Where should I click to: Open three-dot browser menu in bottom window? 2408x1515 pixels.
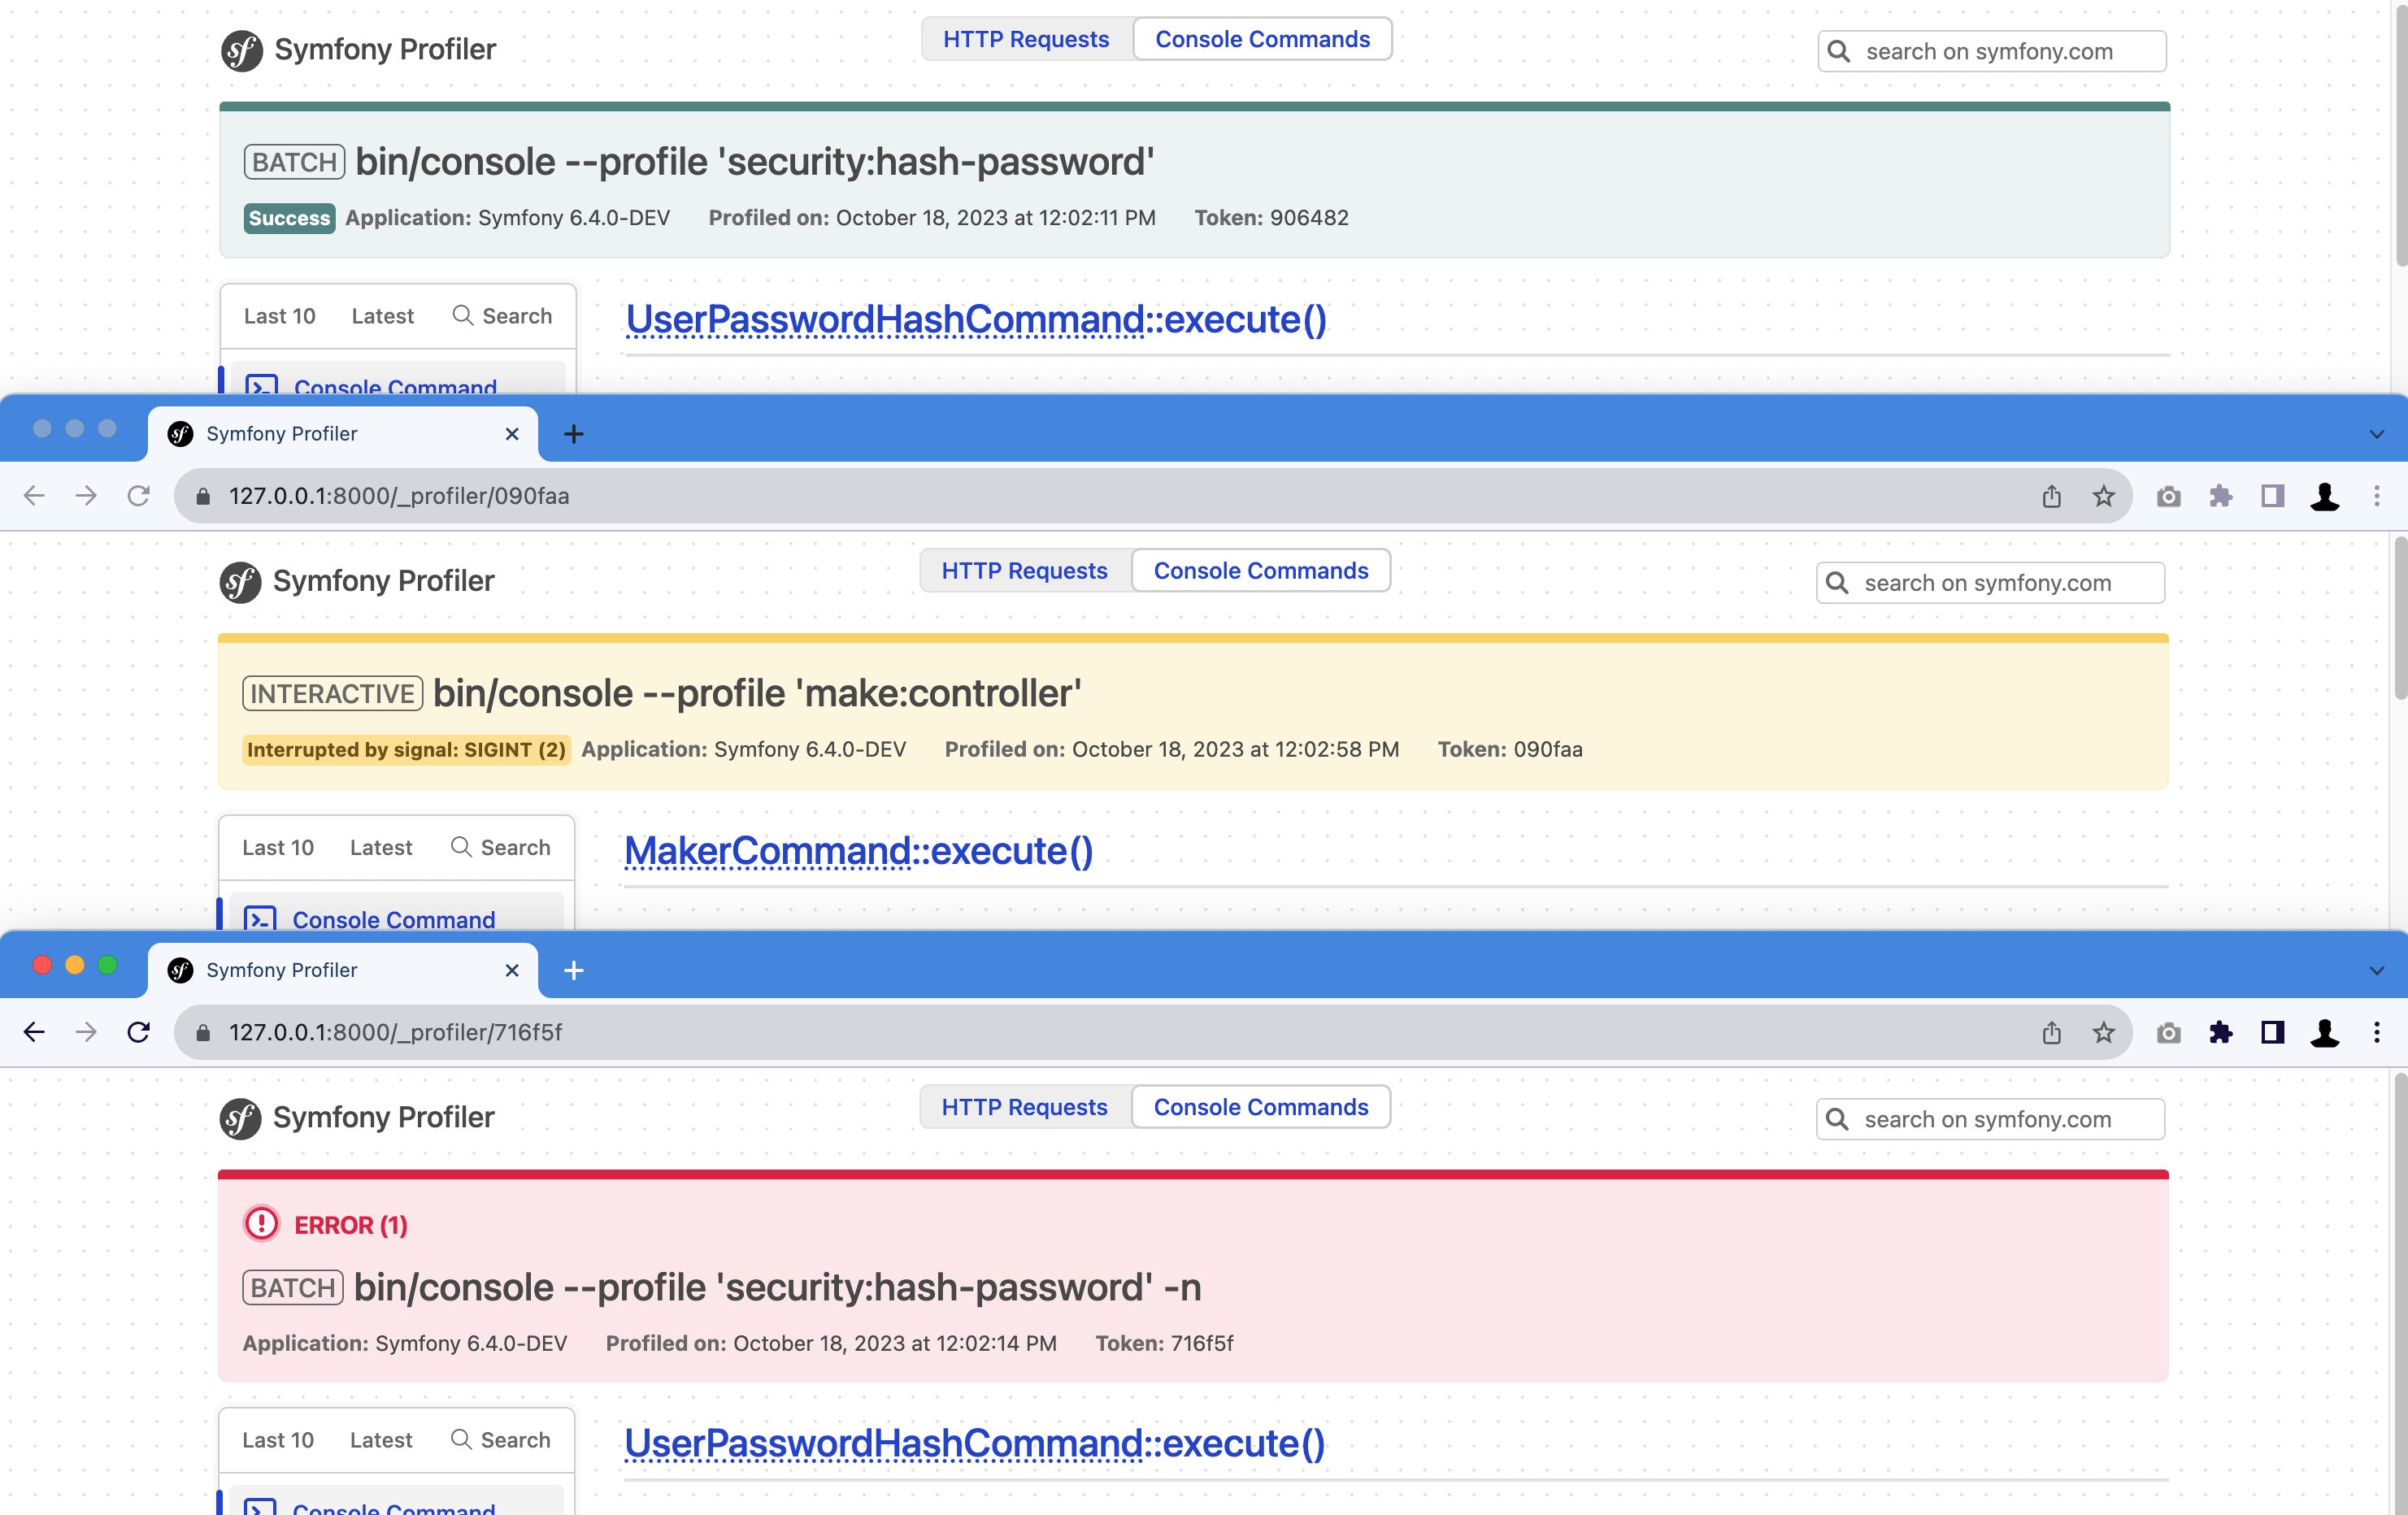pos(2377,1032)
